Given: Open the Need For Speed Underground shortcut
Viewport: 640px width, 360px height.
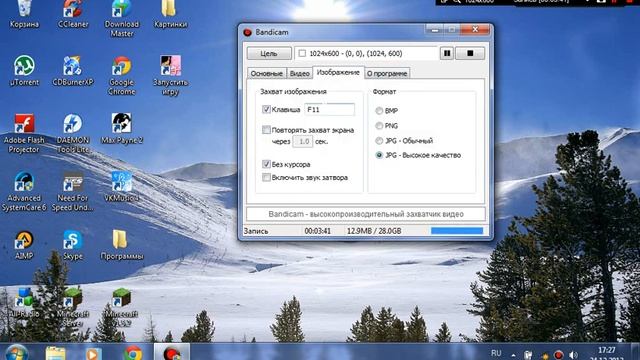Looking at the screenshot, I should (73, 191).
